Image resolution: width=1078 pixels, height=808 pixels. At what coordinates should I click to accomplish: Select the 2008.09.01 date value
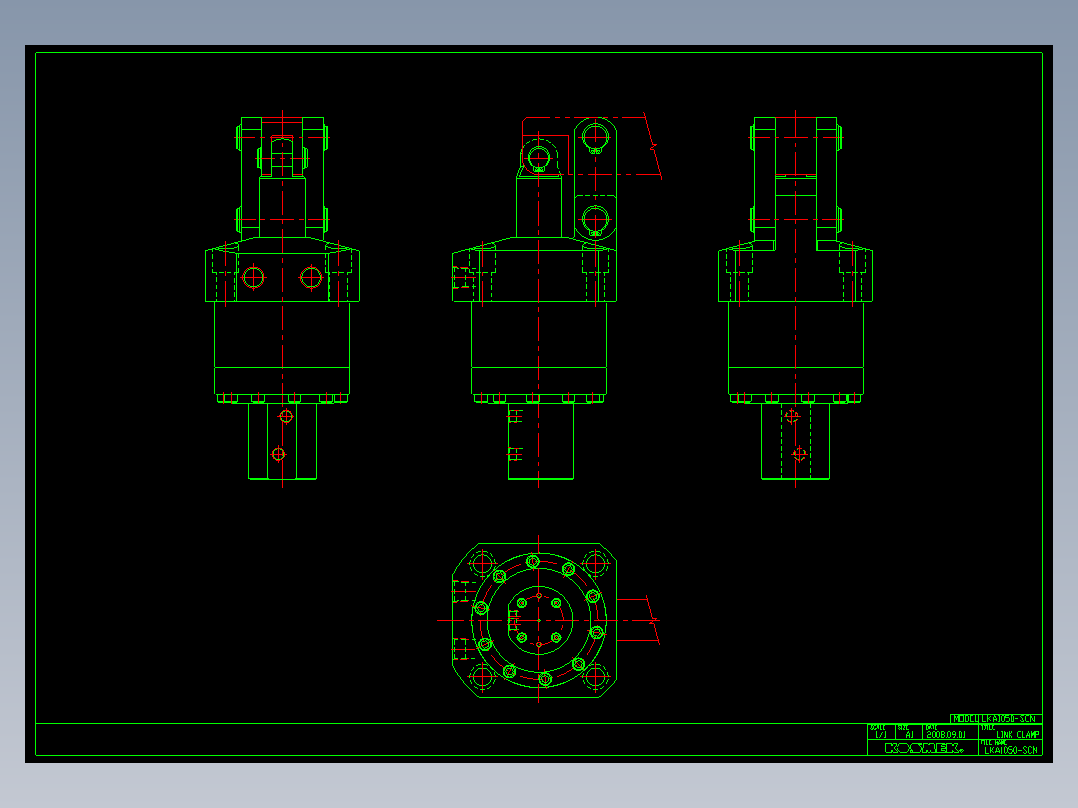tap(946, 734)
